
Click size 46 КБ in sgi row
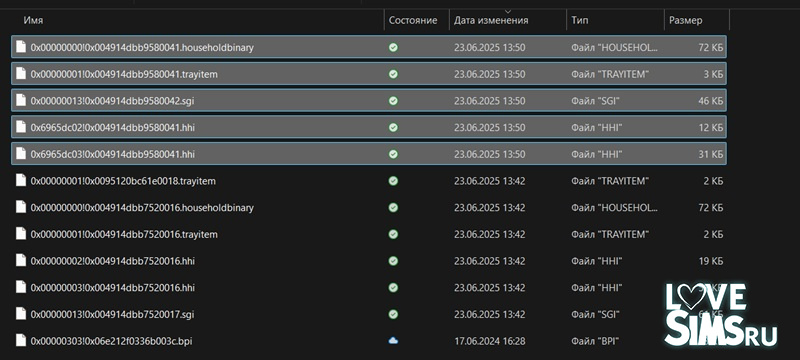pos(710,100)
